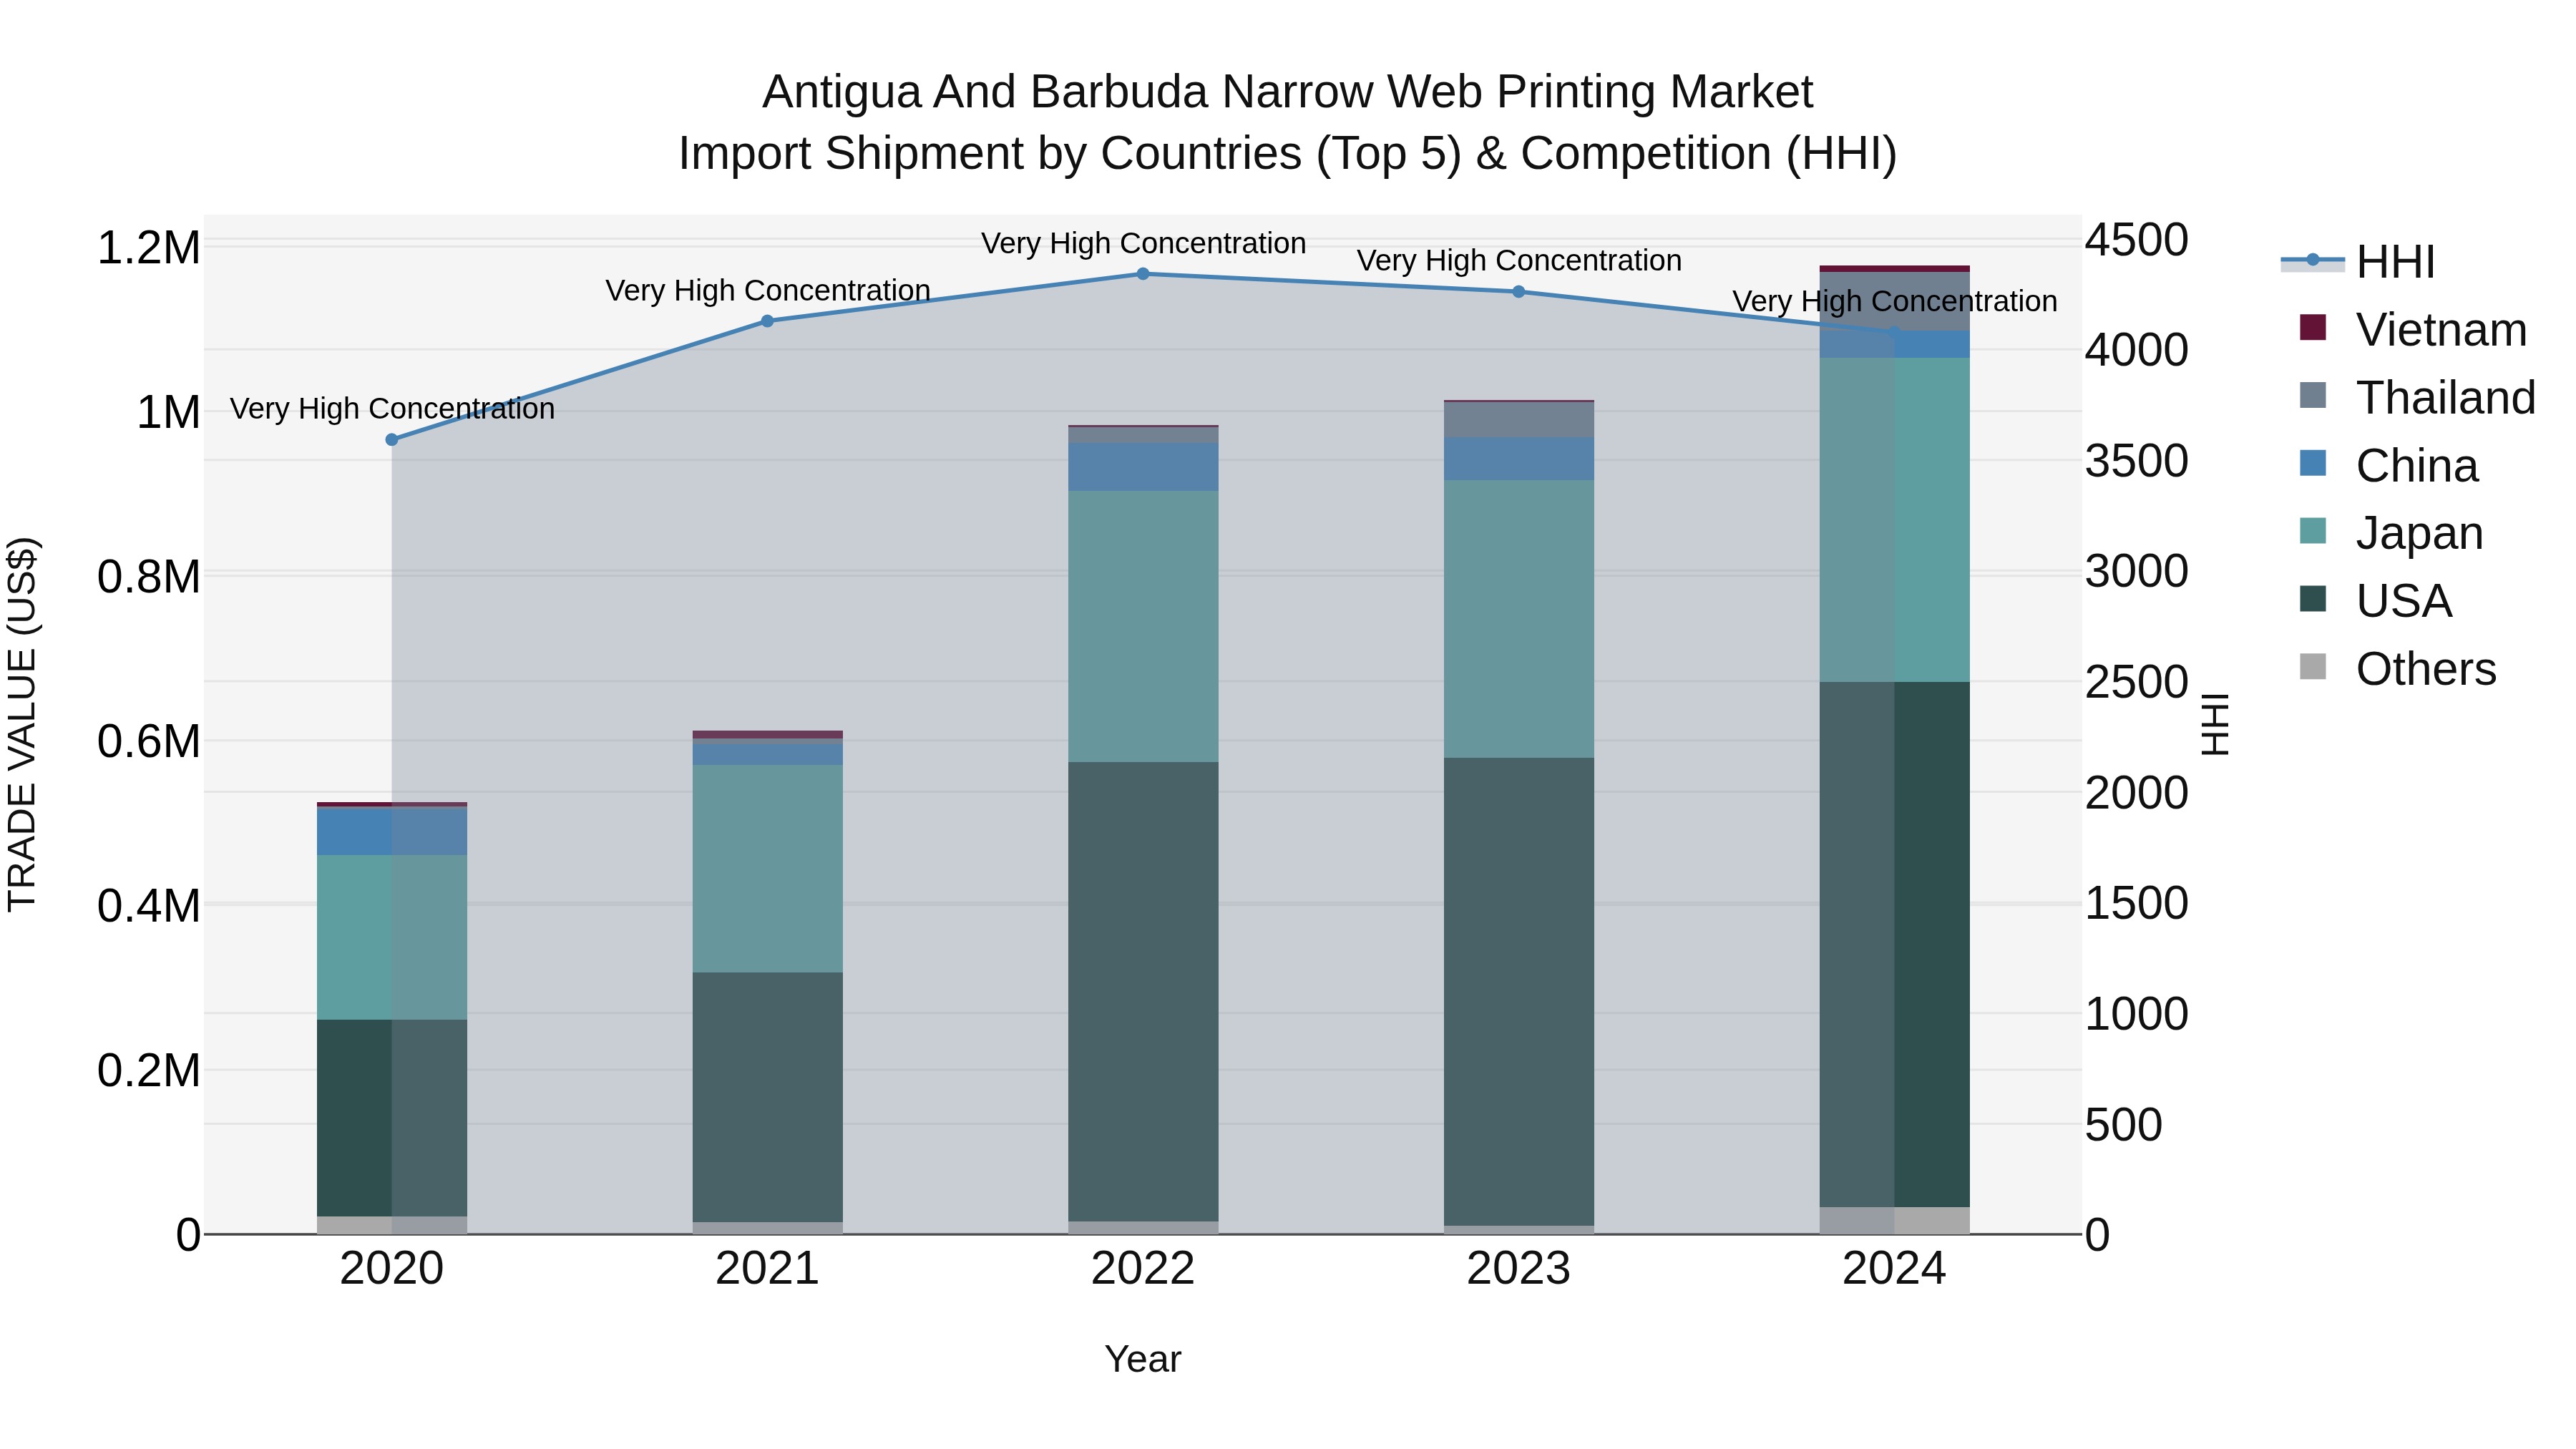Screen dimensions: 2576x1449
Task: Click the 2024 x-axis label
Action: (1894, 1269)
